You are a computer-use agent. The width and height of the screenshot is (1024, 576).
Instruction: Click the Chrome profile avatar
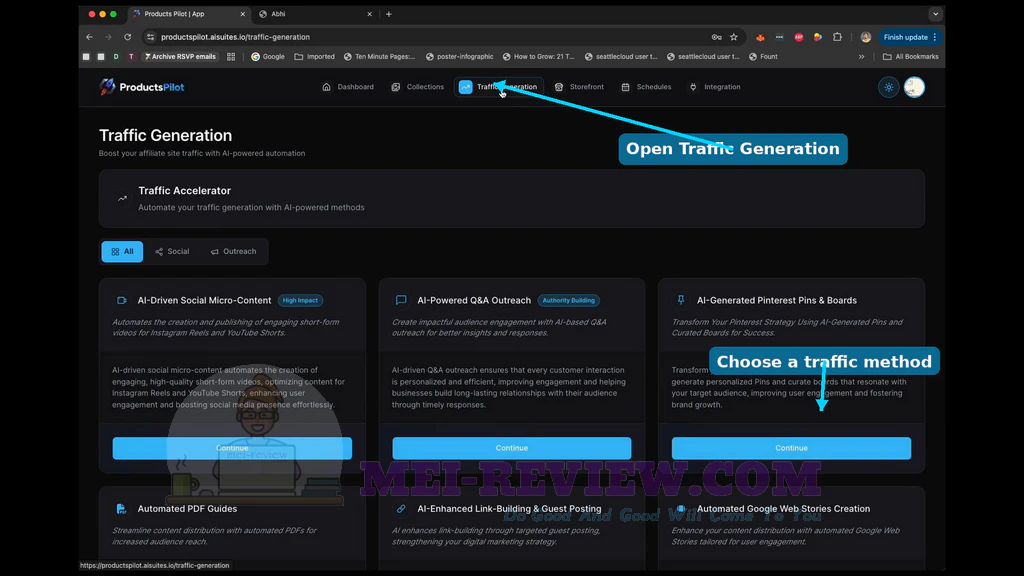(866, 37)
